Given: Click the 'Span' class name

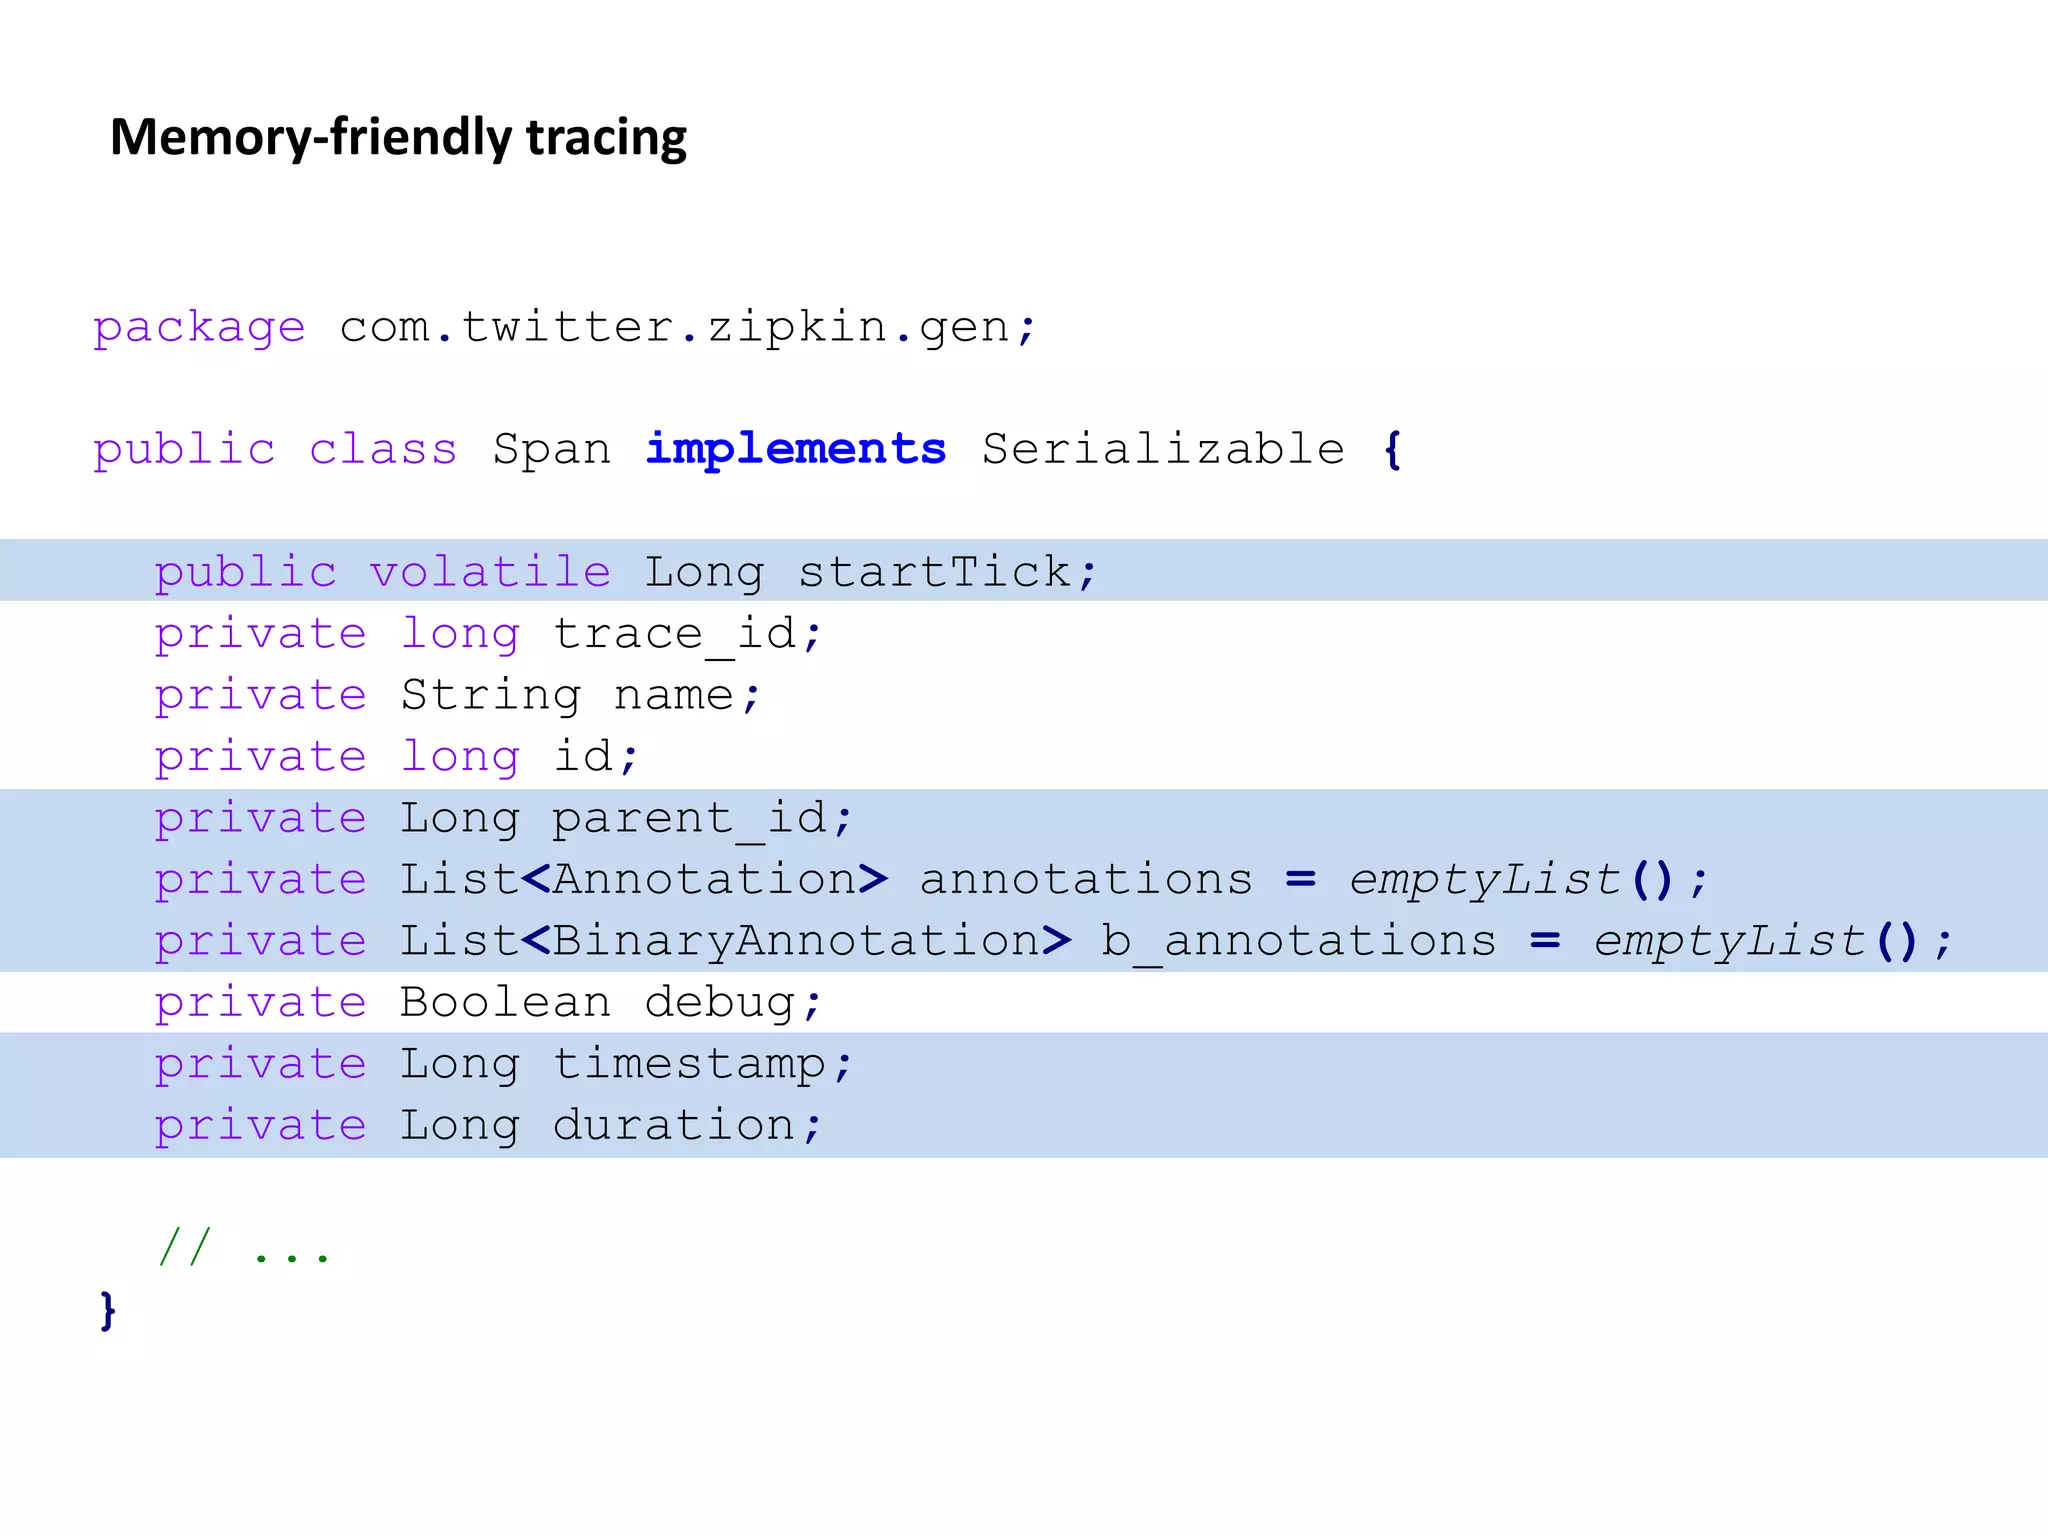Looking at the screenshot, I should click(551, 449).
